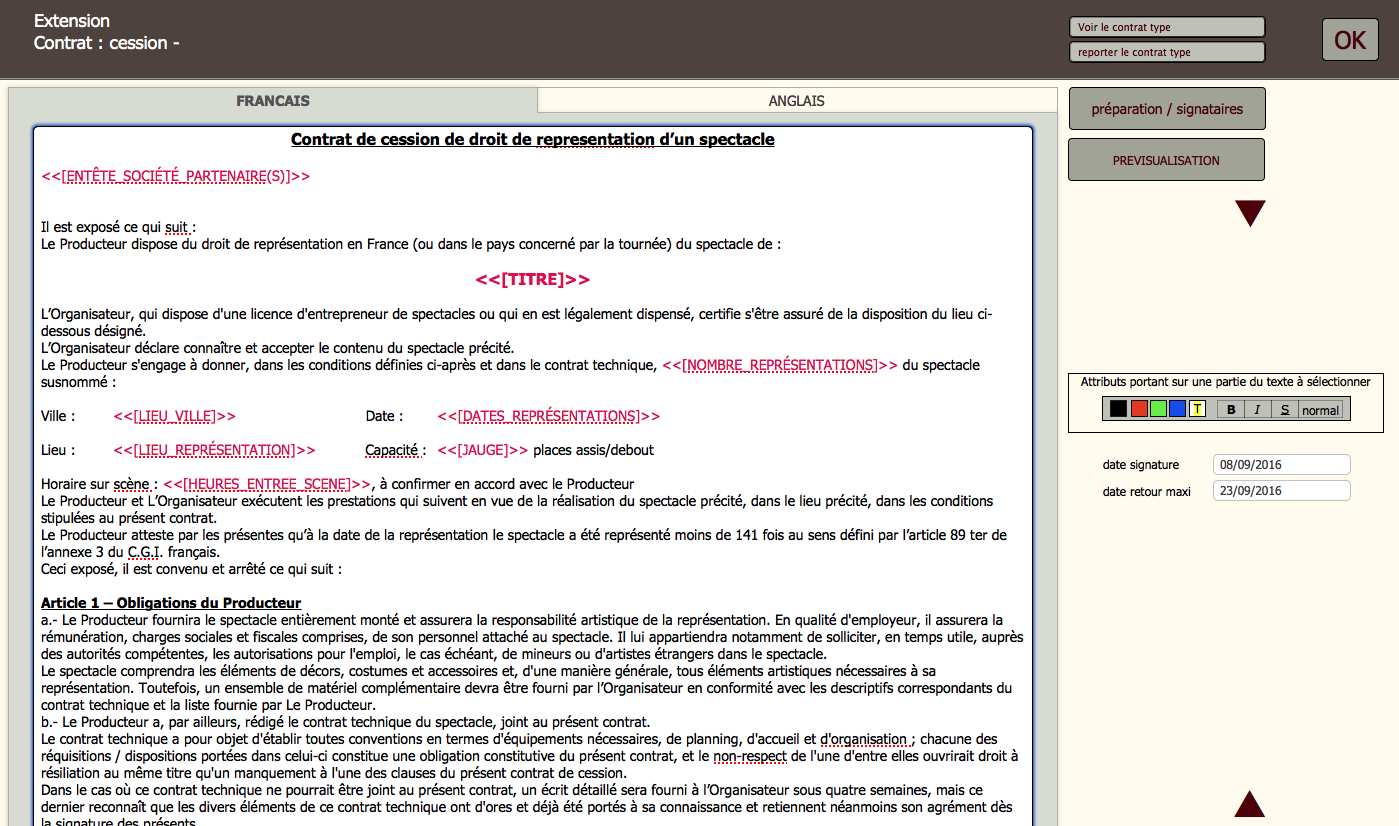Reset text style with normal button
Image resolution: width=1399 pixels, height=826 pixels.
coord(1320,409)
